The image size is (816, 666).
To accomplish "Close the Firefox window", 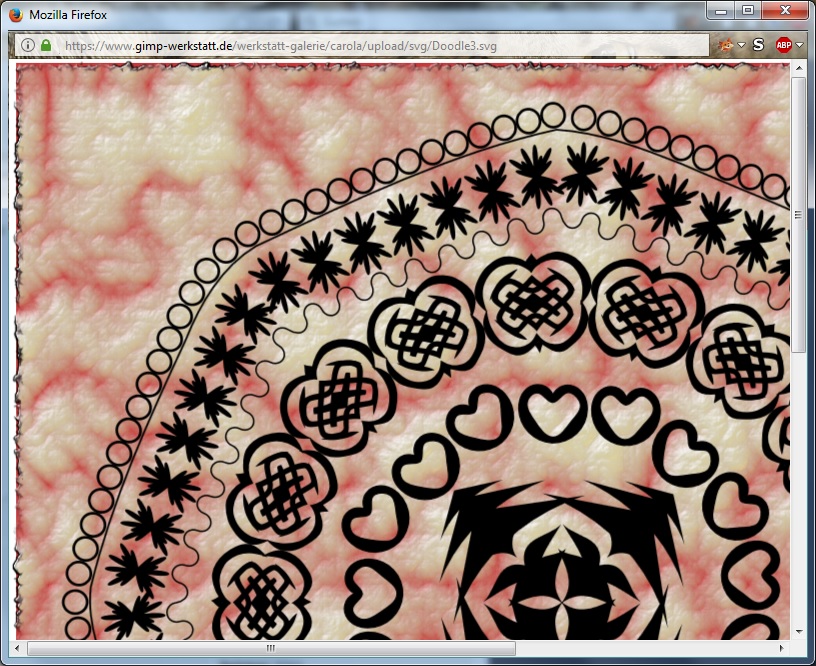I will tap(785, 10).
